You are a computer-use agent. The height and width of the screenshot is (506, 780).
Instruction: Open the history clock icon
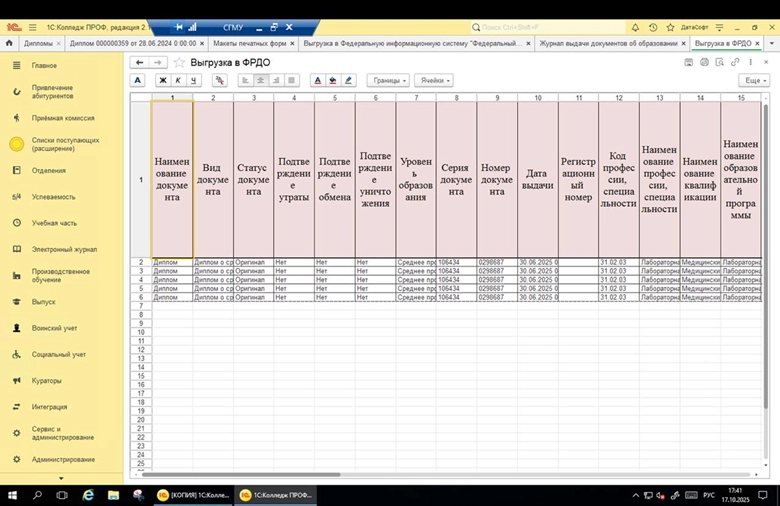[653, 27]
